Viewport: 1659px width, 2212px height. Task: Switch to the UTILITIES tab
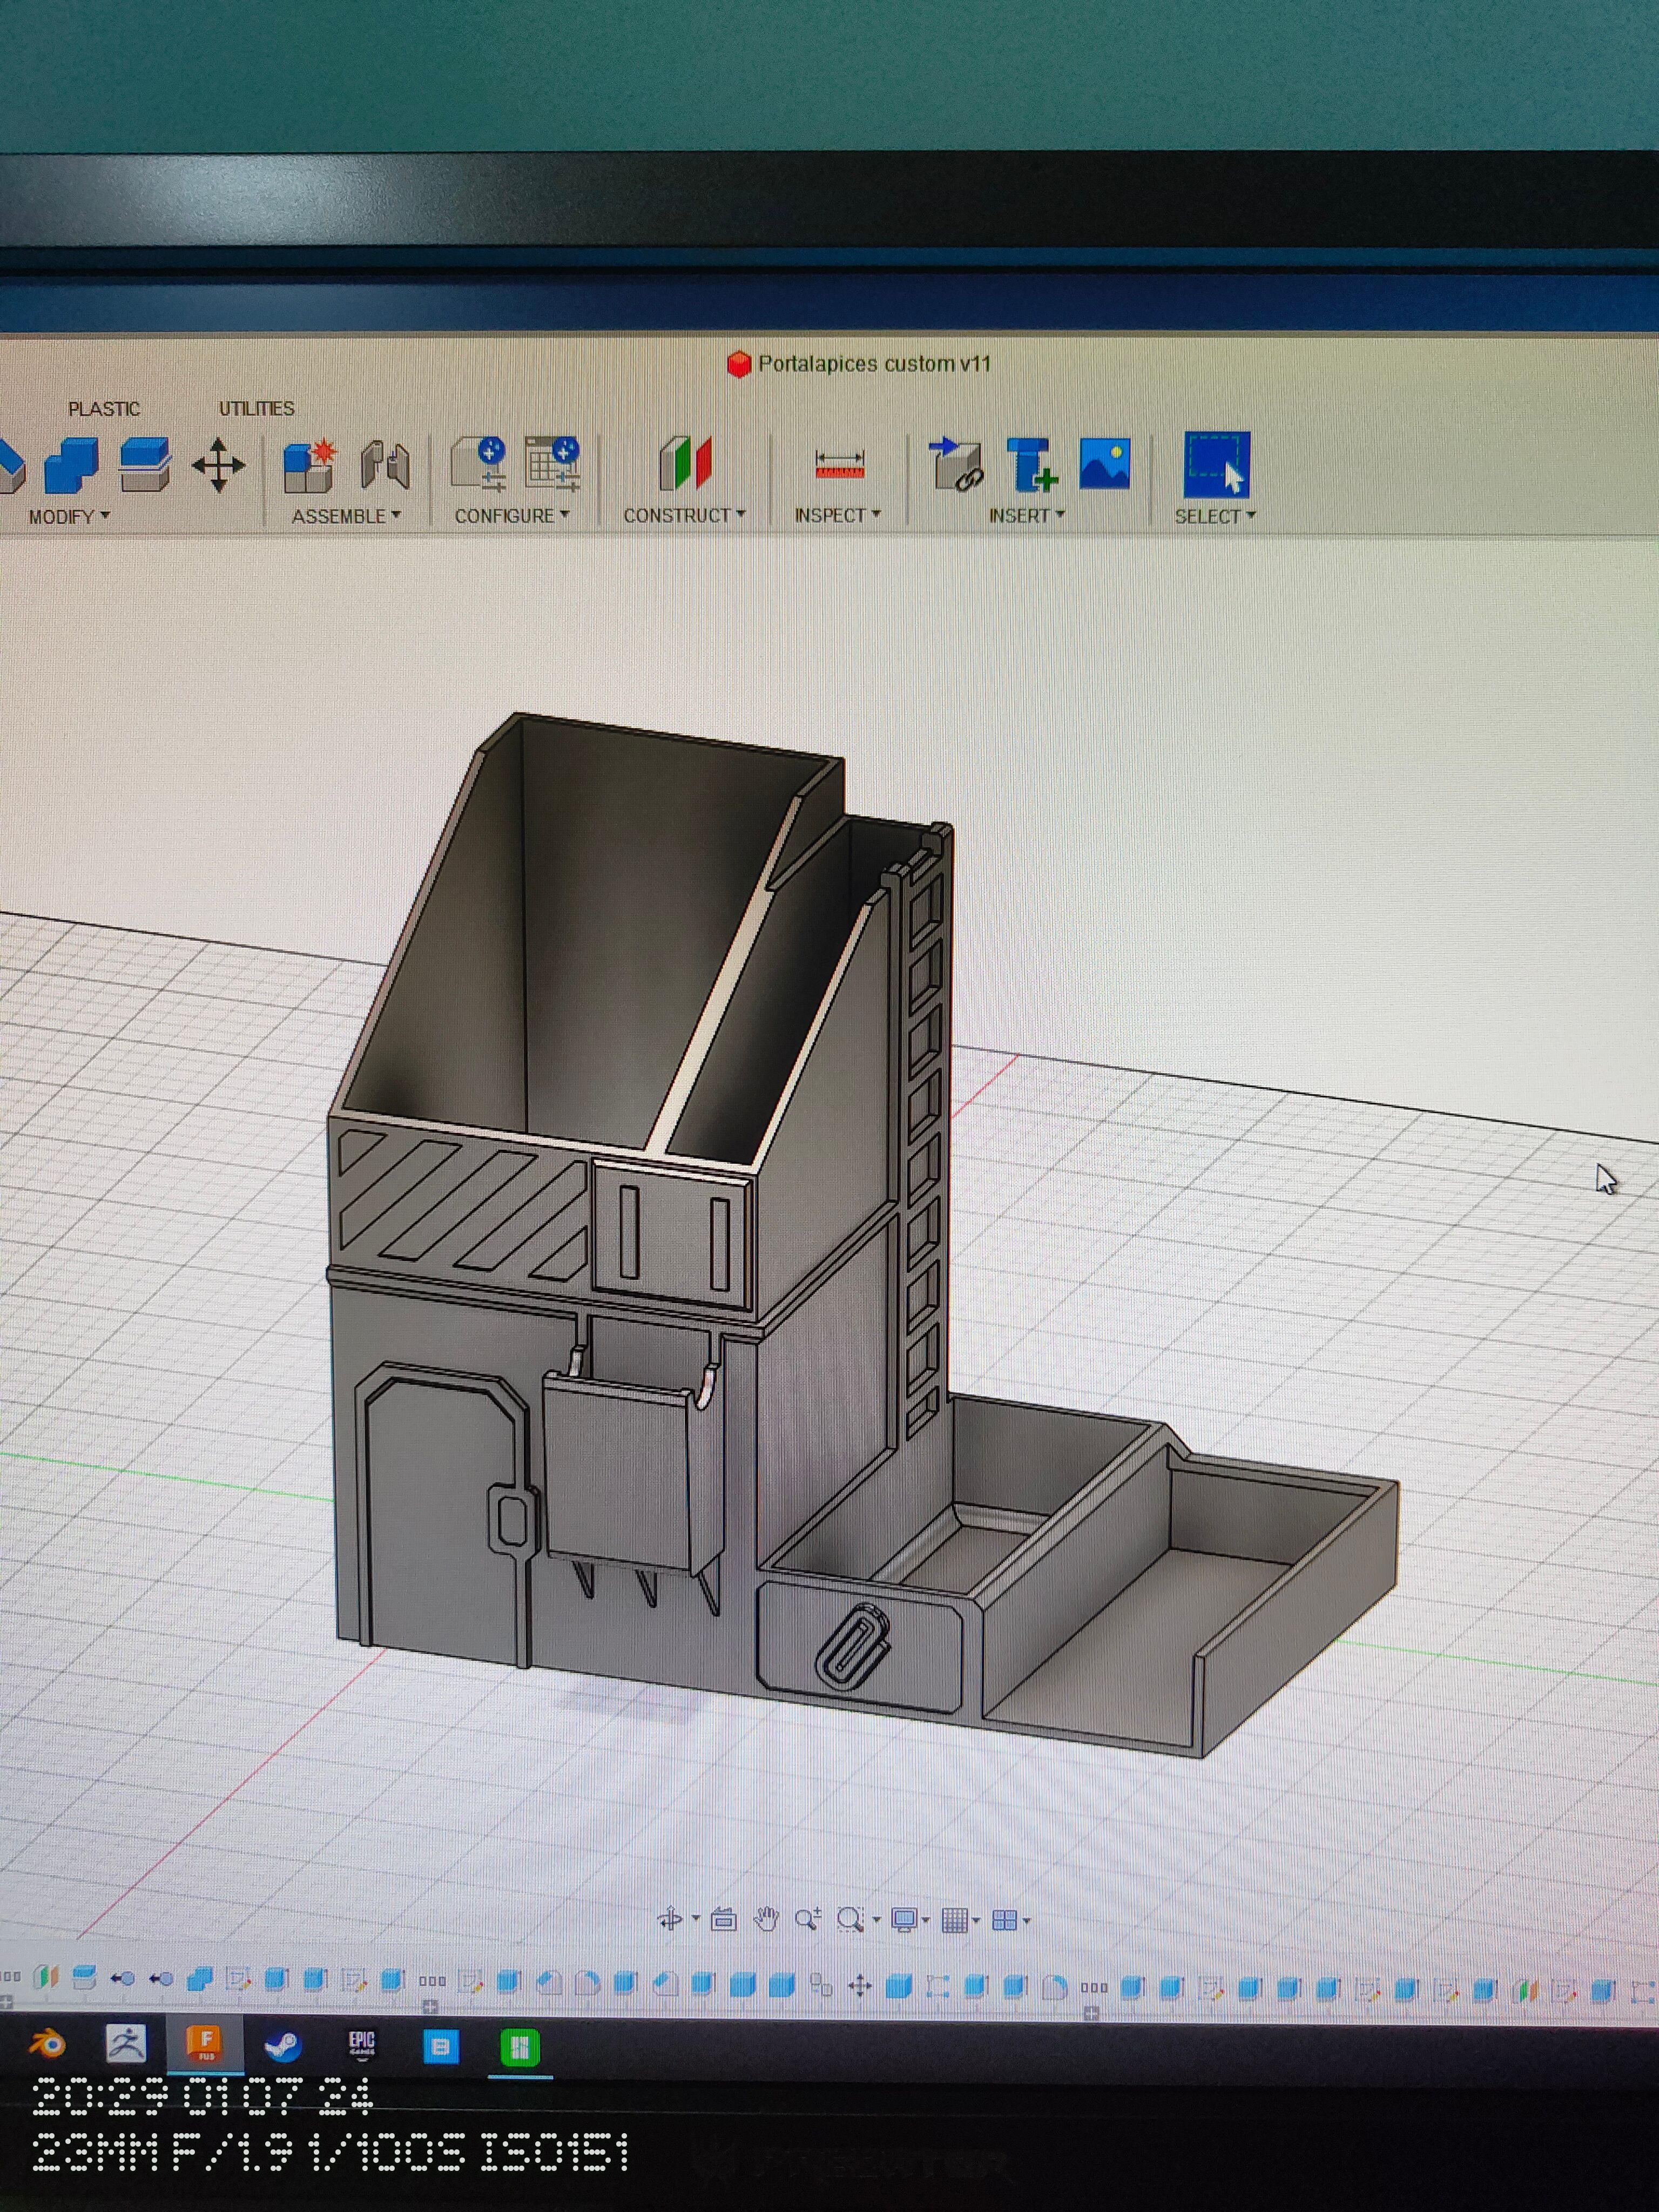(257, 408)
